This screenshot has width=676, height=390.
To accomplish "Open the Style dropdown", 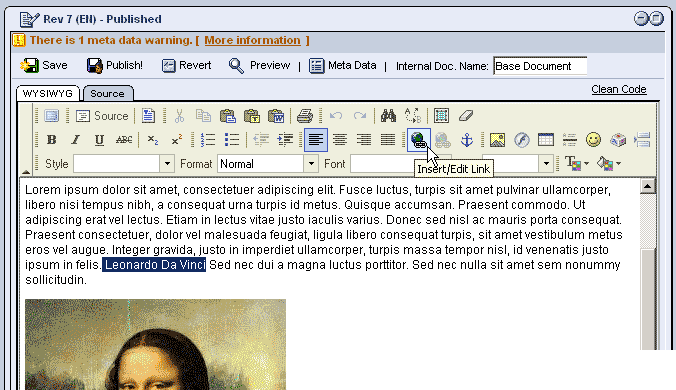I will (123, 164).
